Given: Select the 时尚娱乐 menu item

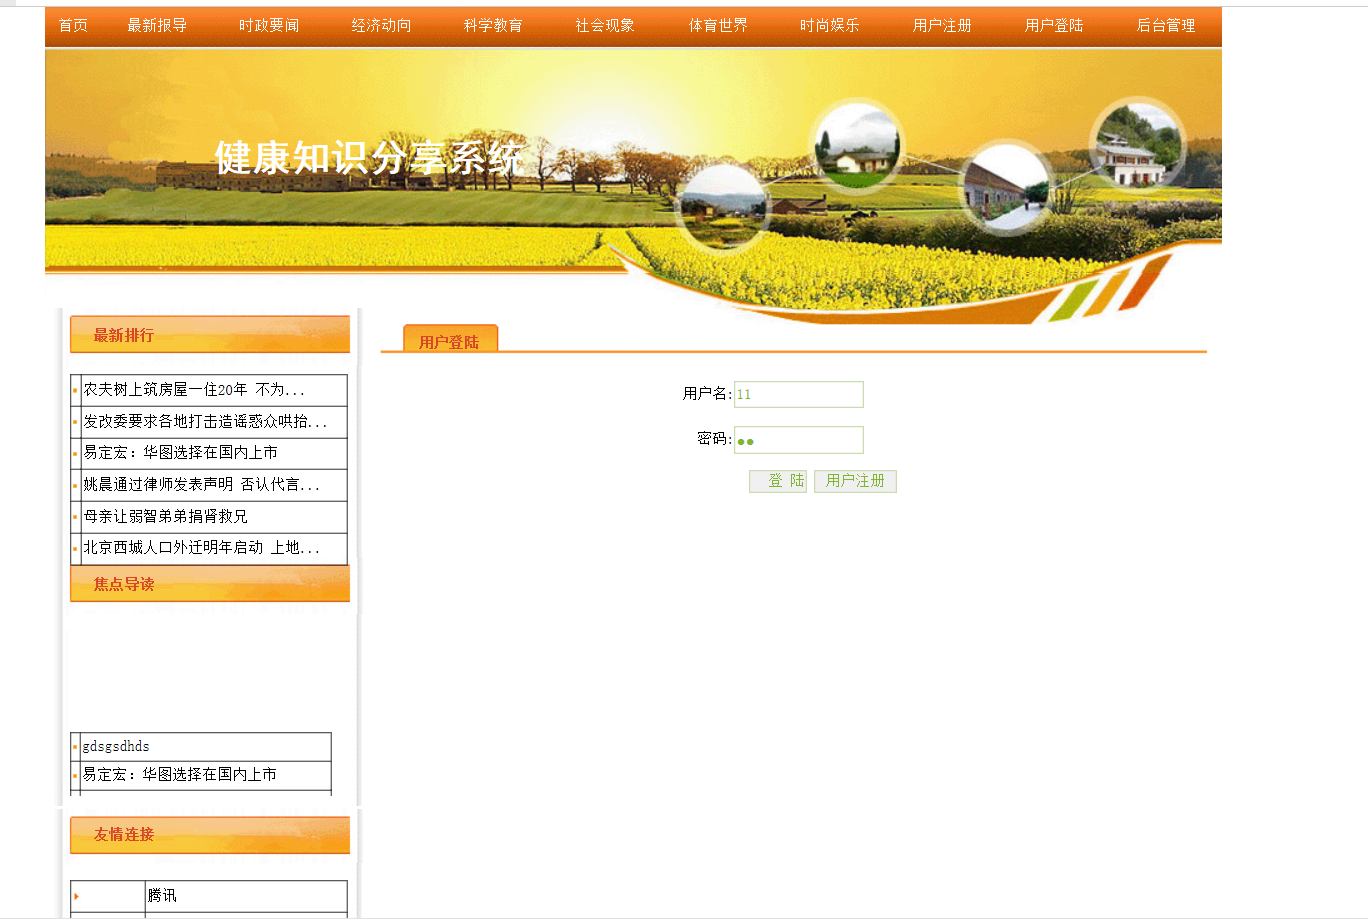Looking at the screenshot, I should point(830,25).
